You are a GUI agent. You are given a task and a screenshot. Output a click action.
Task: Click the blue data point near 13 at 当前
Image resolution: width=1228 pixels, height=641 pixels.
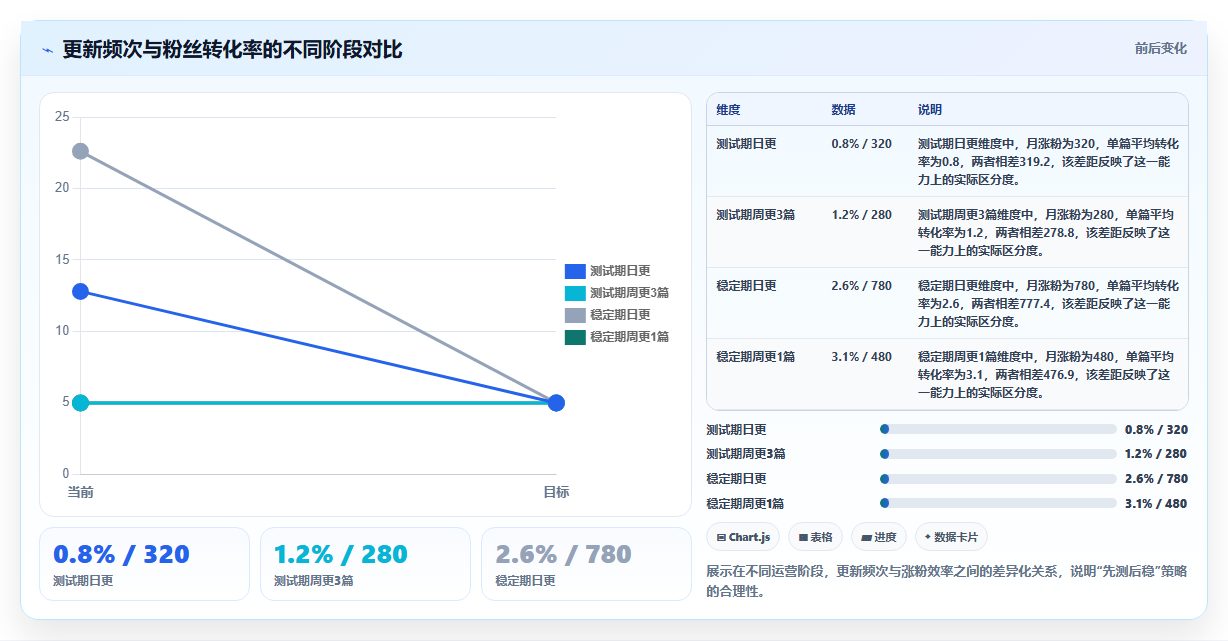[x=80, y=291]
